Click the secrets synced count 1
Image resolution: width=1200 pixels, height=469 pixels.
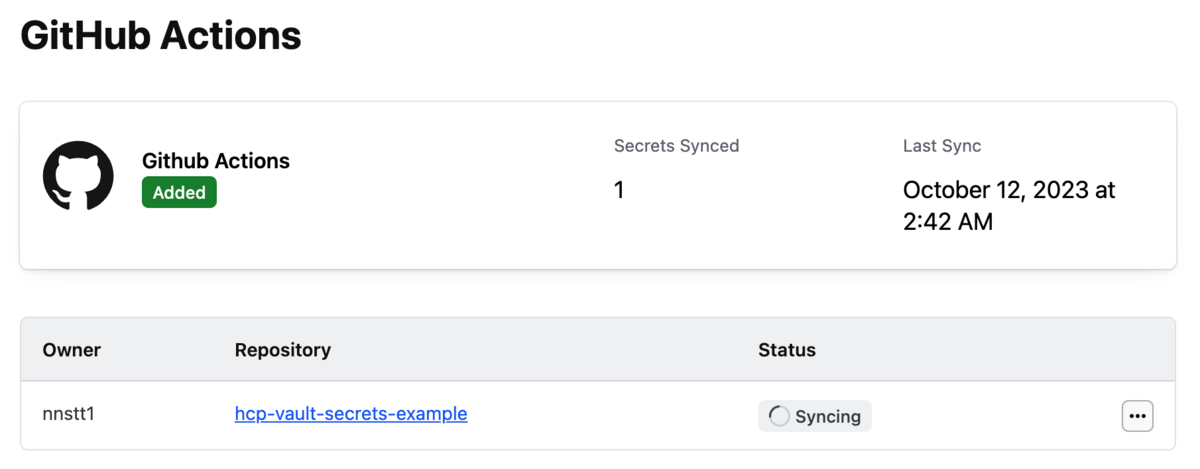(619, 190)
